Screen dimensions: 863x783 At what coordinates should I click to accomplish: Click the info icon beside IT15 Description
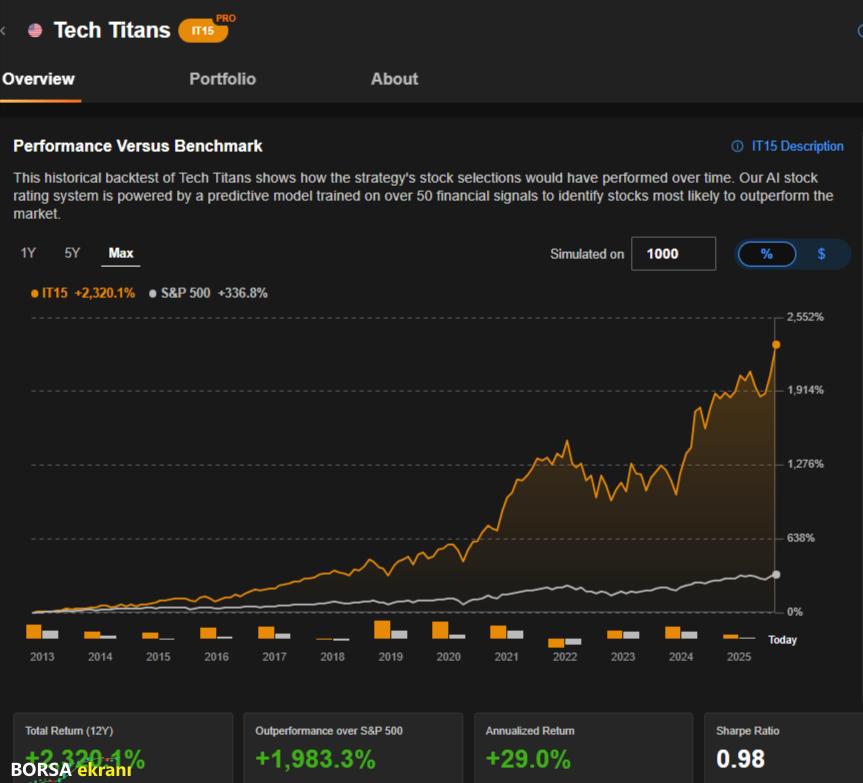coord(737,146)
